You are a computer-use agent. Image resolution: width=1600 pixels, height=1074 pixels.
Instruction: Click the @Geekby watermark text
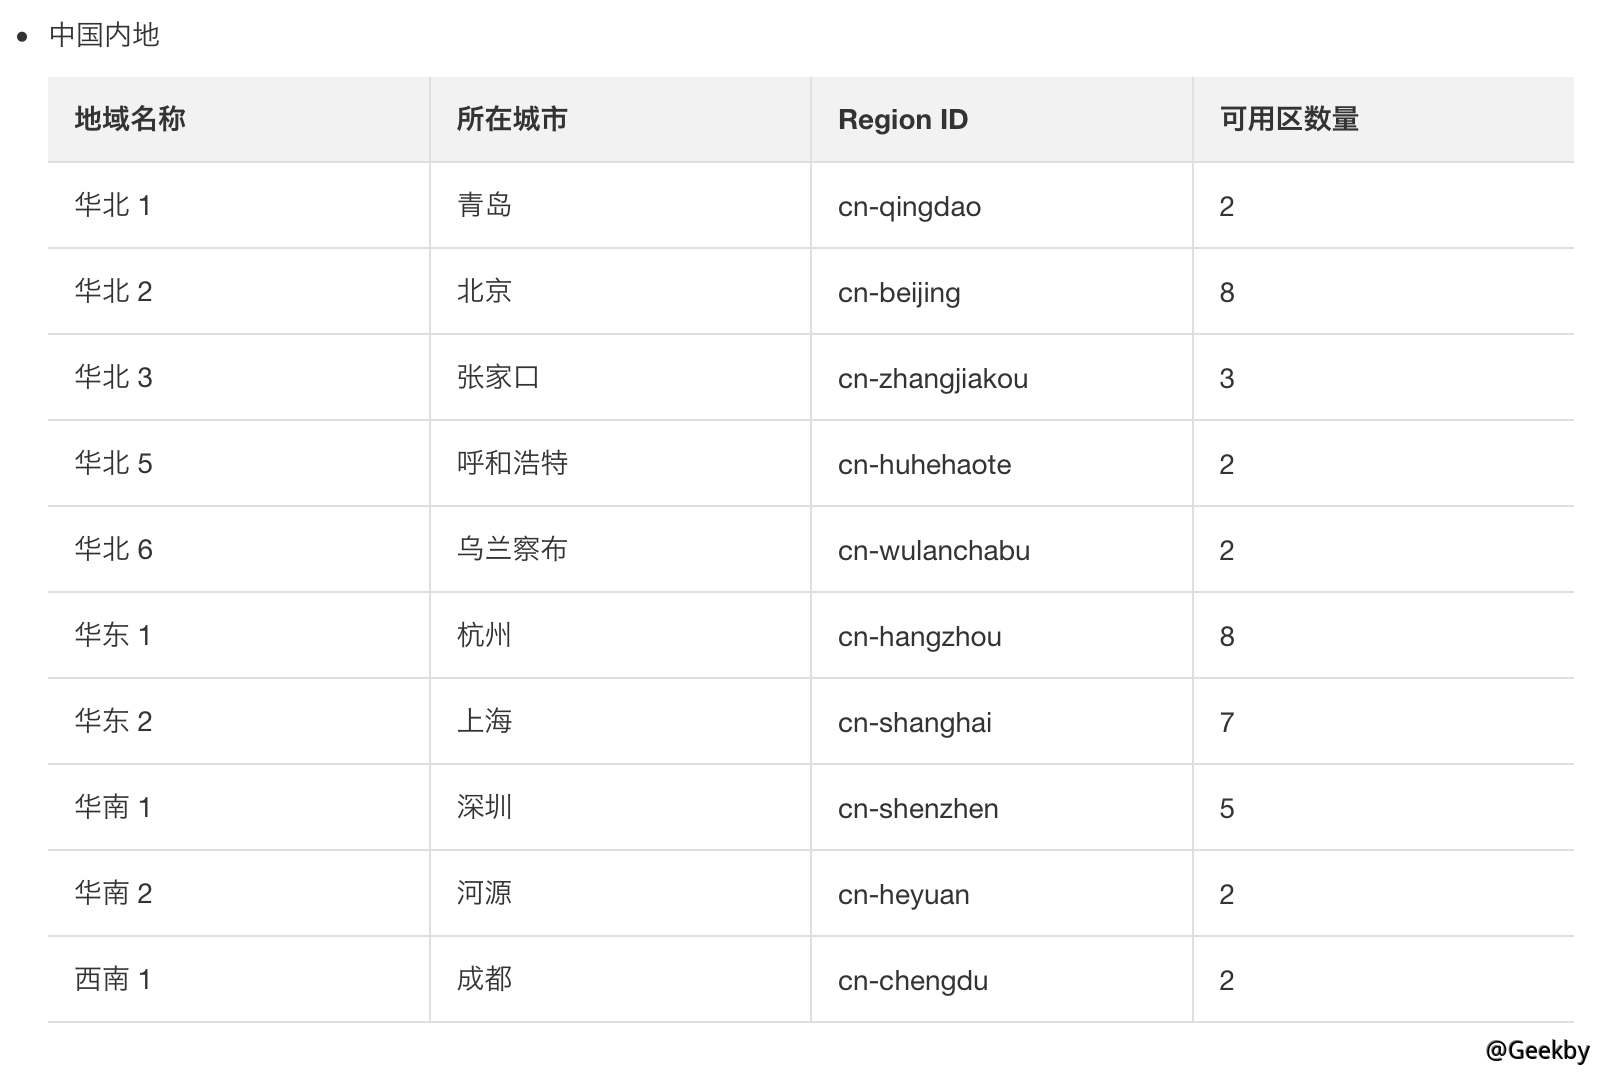click(1537, 1050)
